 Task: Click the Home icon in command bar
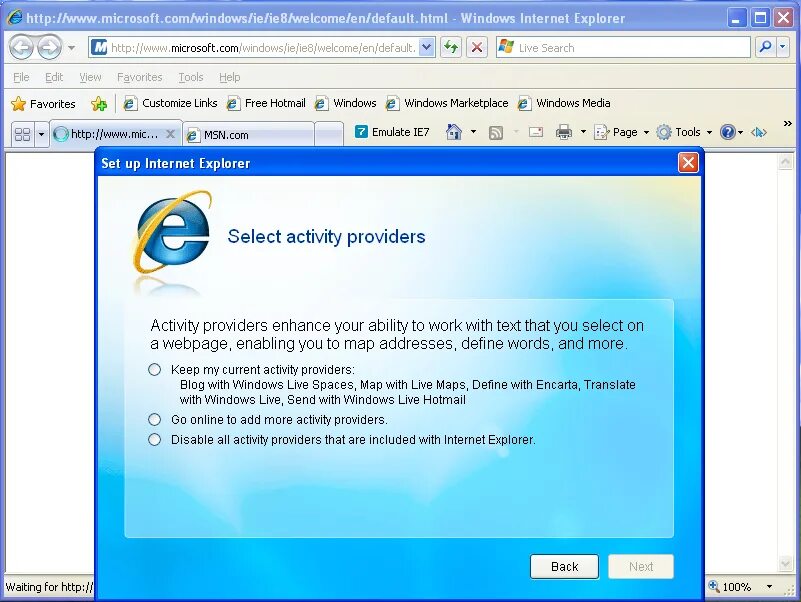[454, 132]
